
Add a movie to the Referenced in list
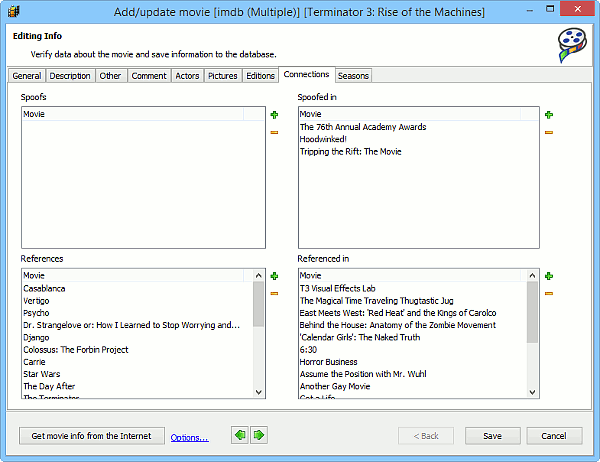(x=549, y=276)
